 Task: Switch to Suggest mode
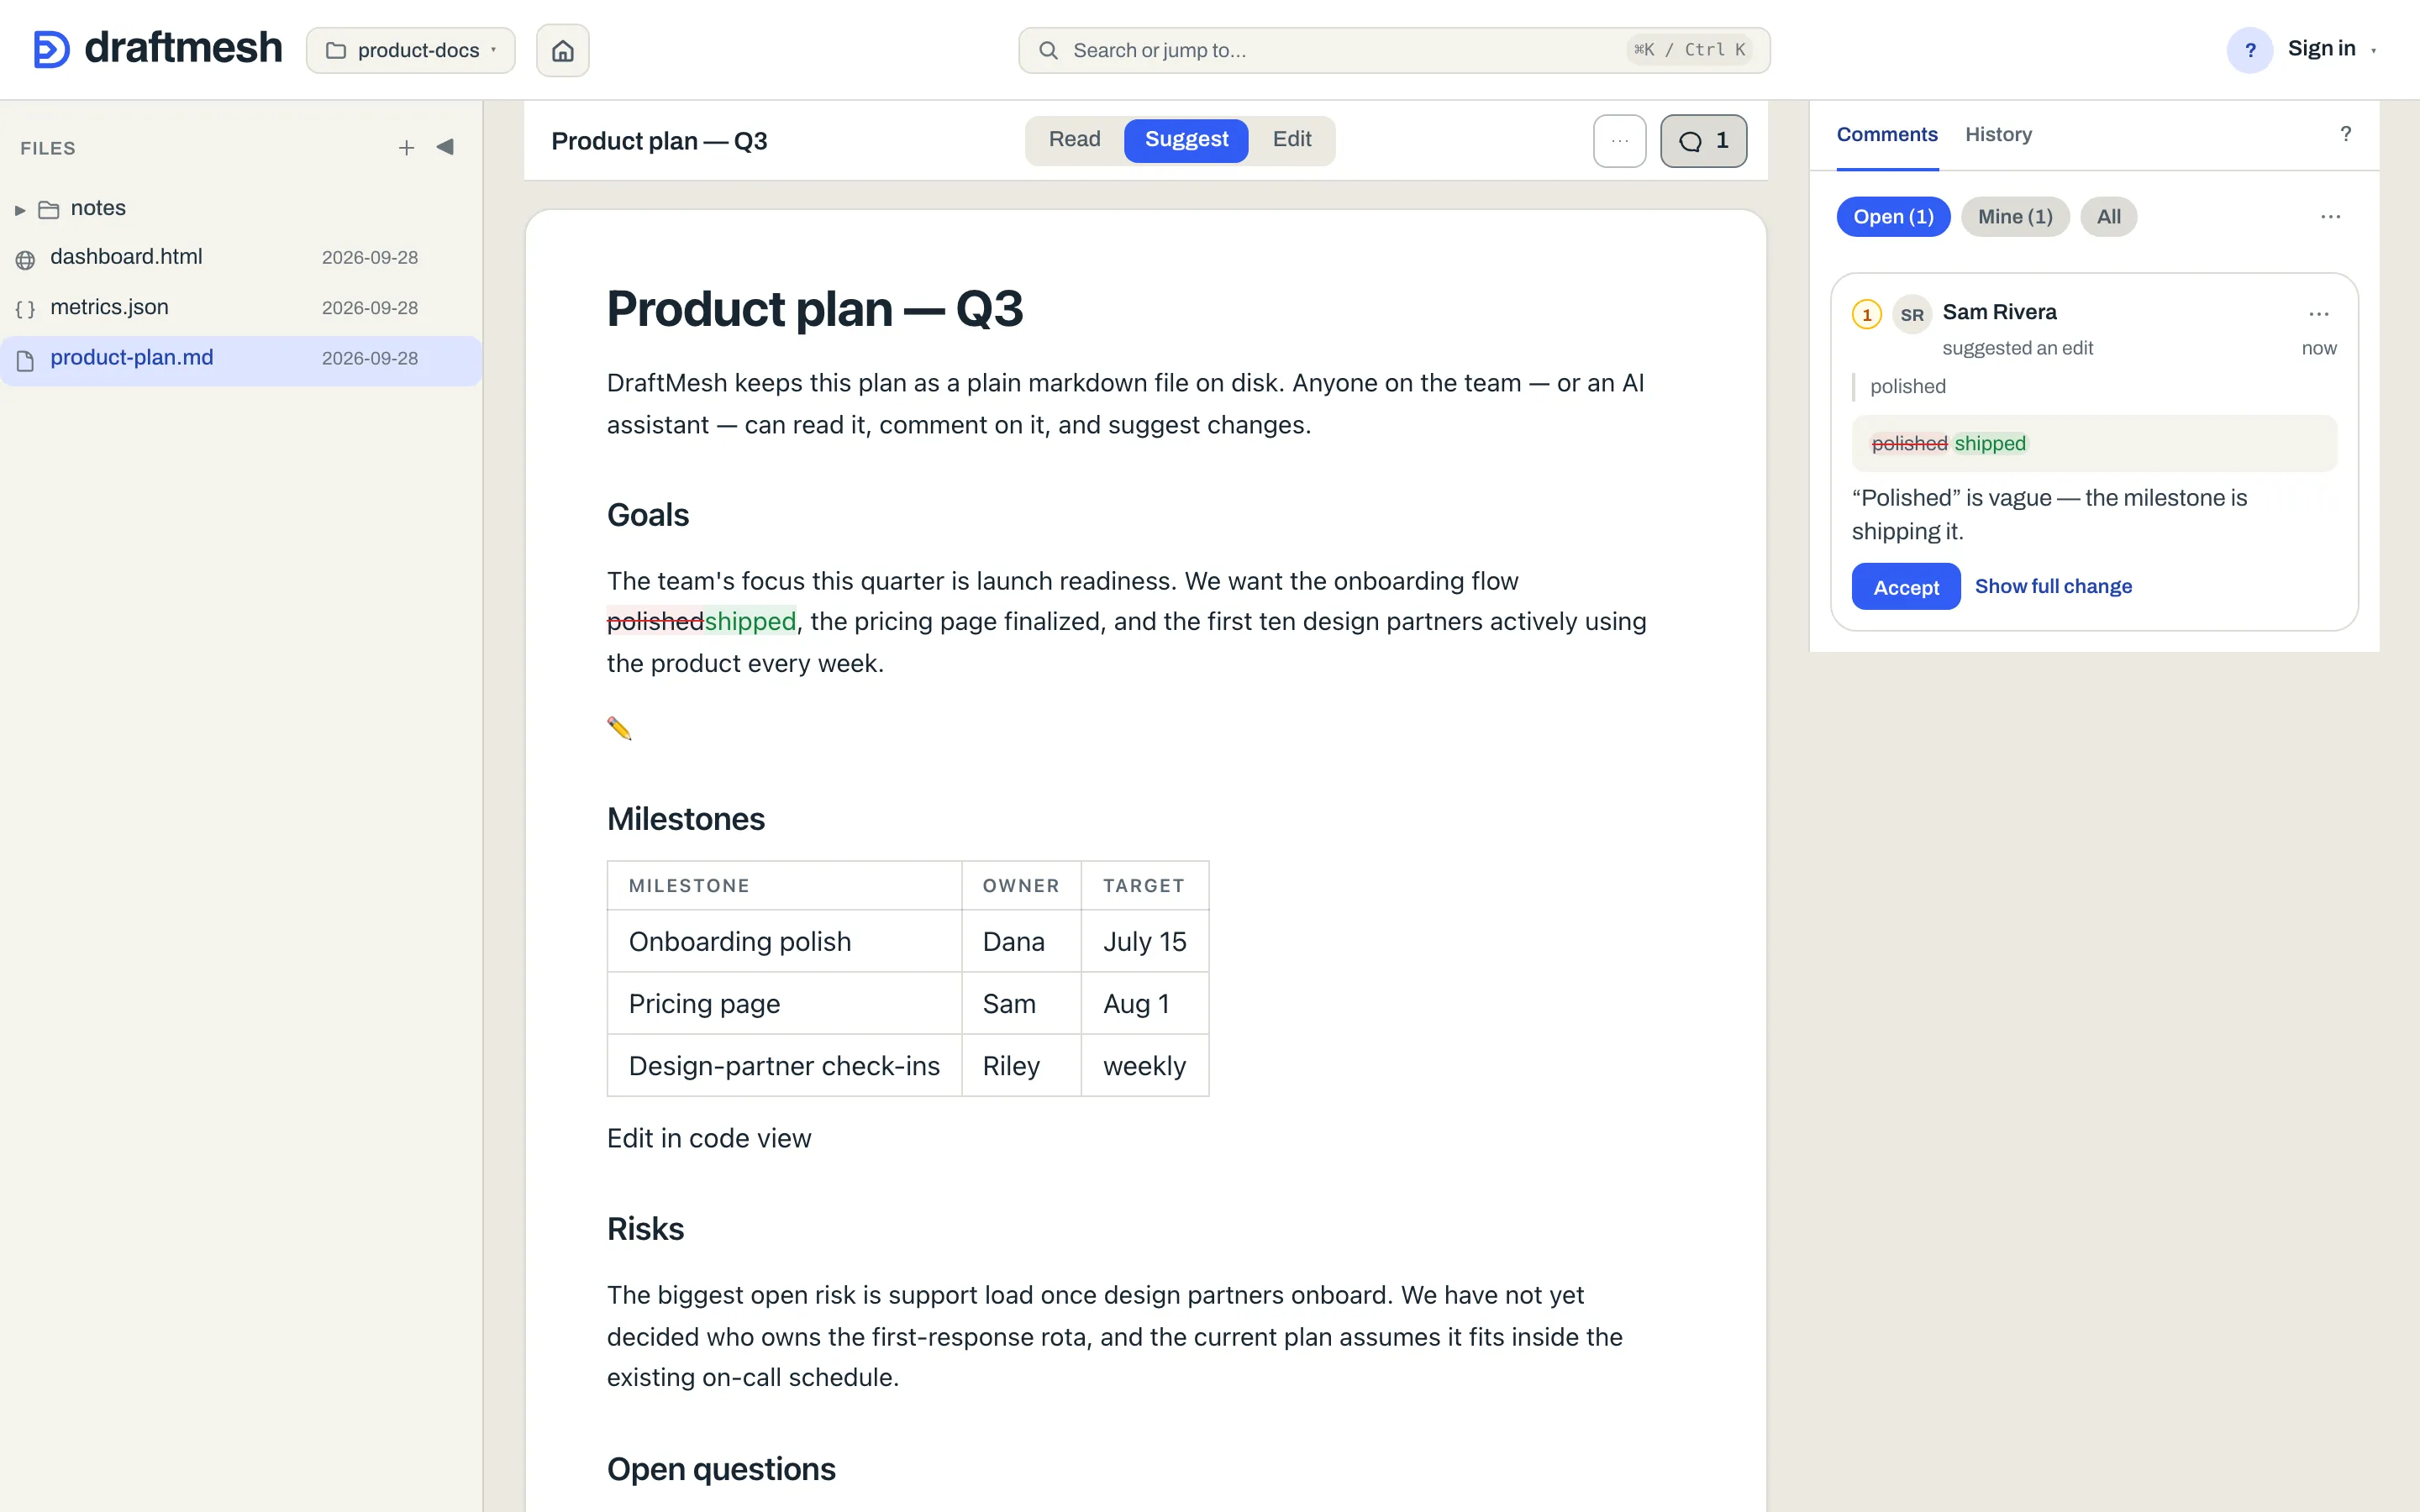point(1186,140)
